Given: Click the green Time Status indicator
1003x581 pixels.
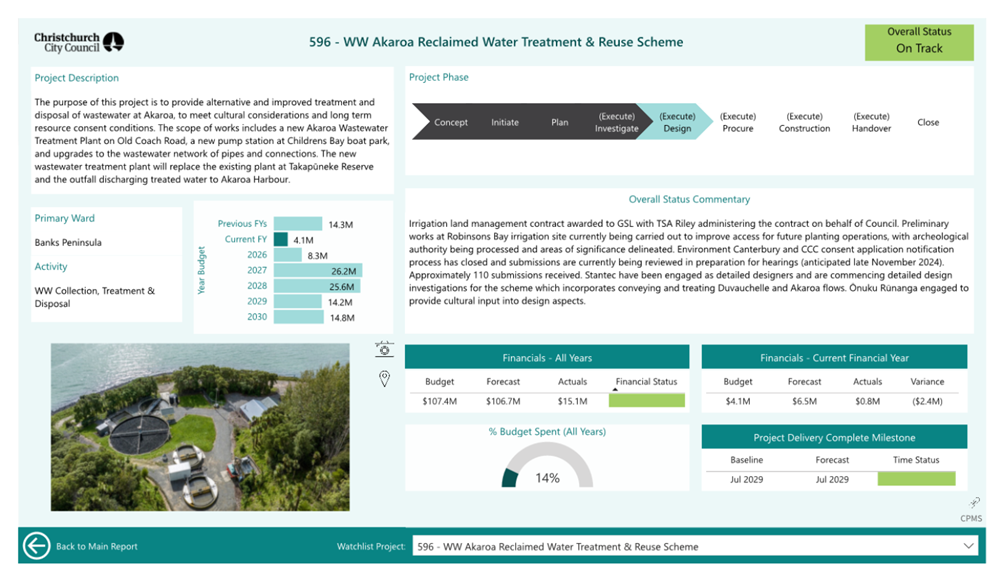Looking at the screenshot, I should (916, 479).
